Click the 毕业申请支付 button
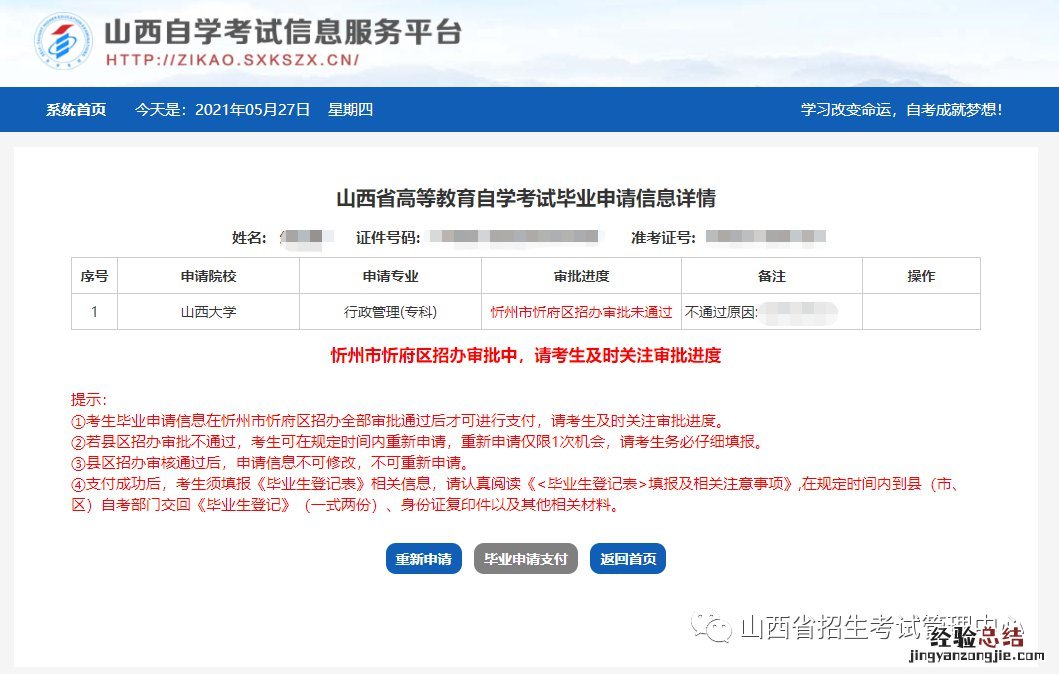 click(525, 559)
